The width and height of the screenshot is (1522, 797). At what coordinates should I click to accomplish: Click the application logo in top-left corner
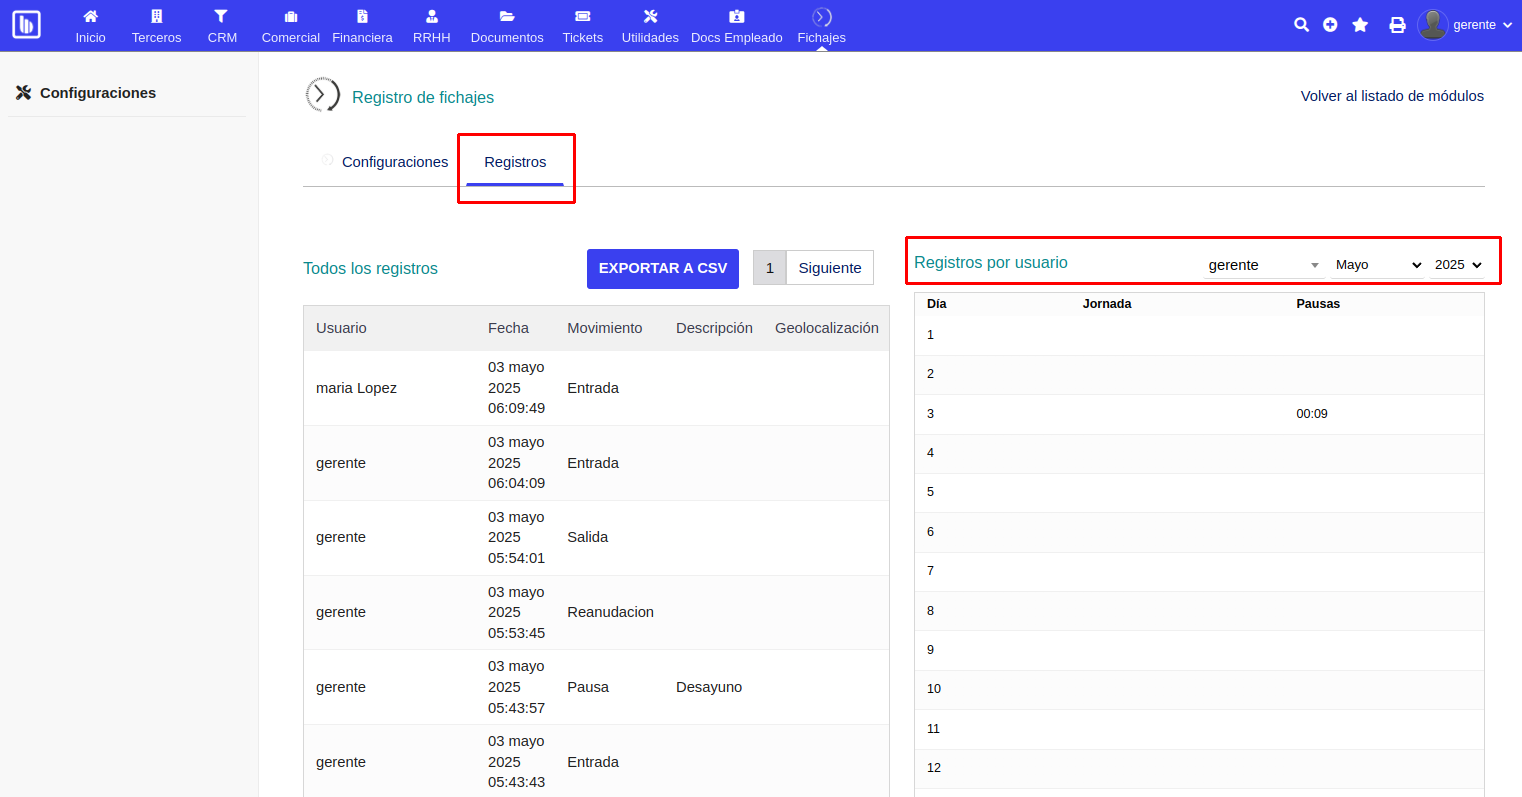click(26, 25)
